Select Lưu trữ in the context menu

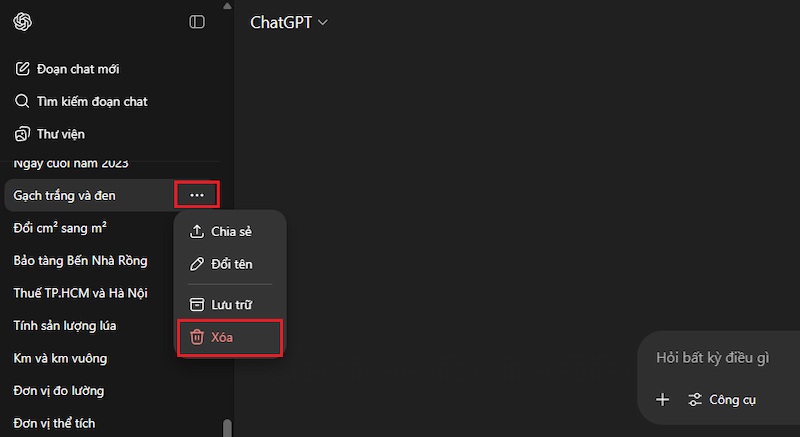point(230,304)
